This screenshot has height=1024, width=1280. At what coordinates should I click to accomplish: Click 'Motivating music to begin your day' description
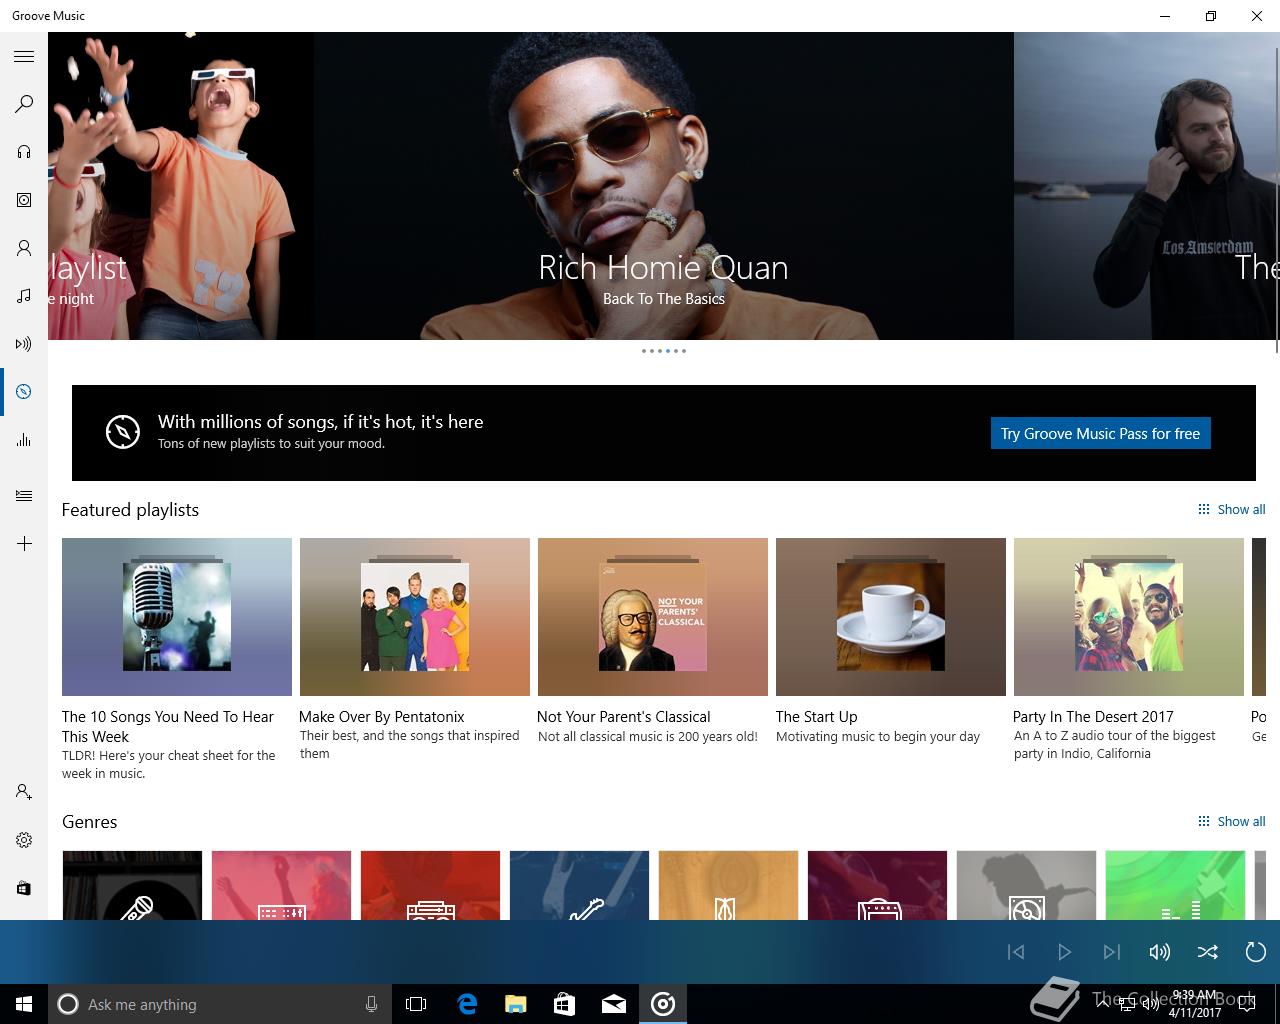878,737
